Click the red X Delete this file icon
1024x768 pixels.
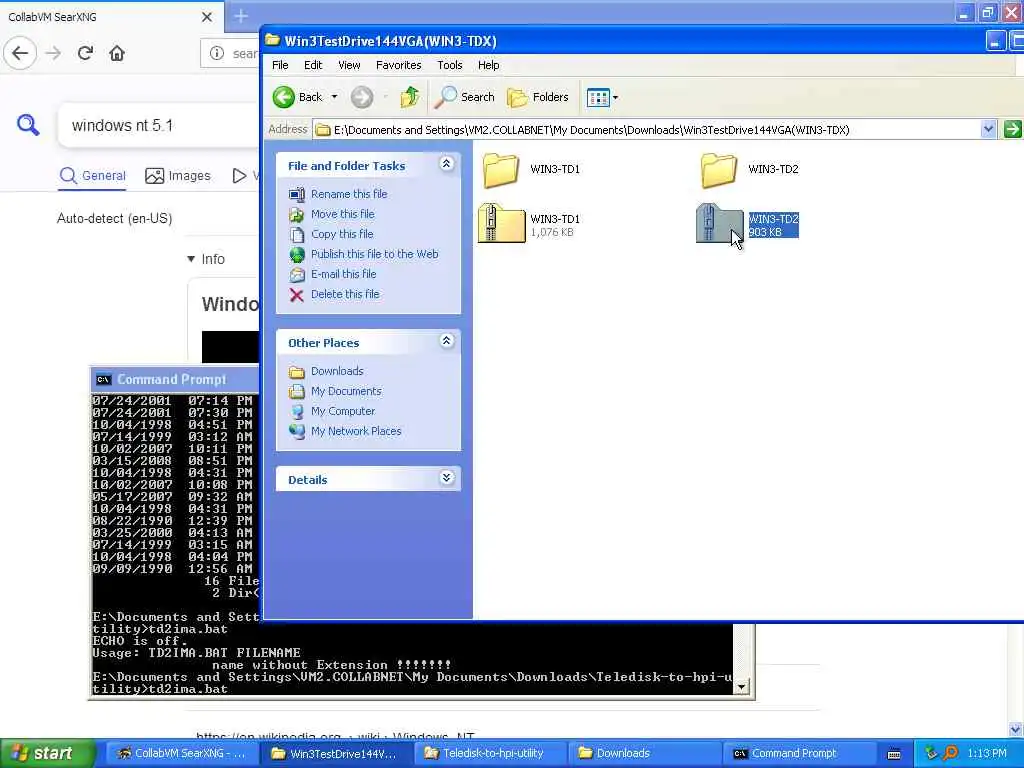pyautogui.click(x=296, y=295)
